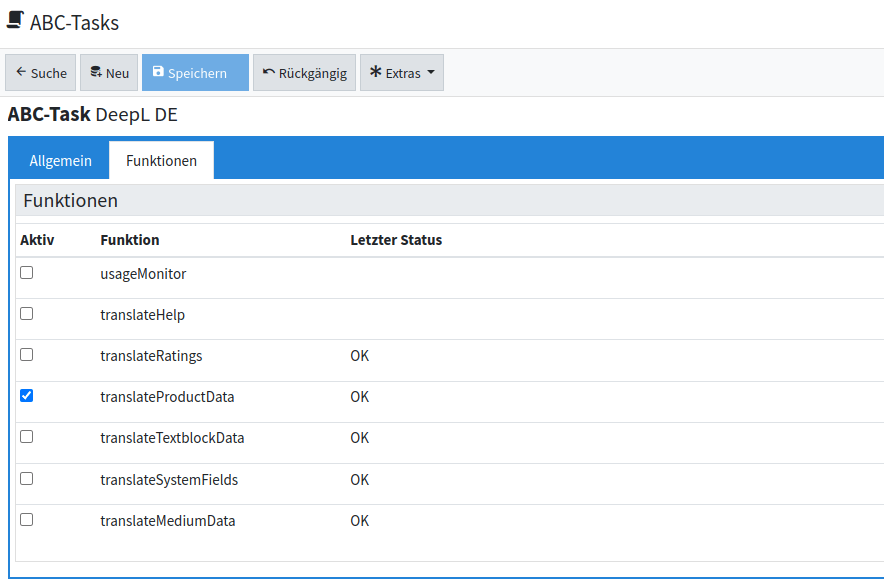Disable the translateProductData checkbox
The width and height of the screenshot is (884, 584).
click(27, 396)
